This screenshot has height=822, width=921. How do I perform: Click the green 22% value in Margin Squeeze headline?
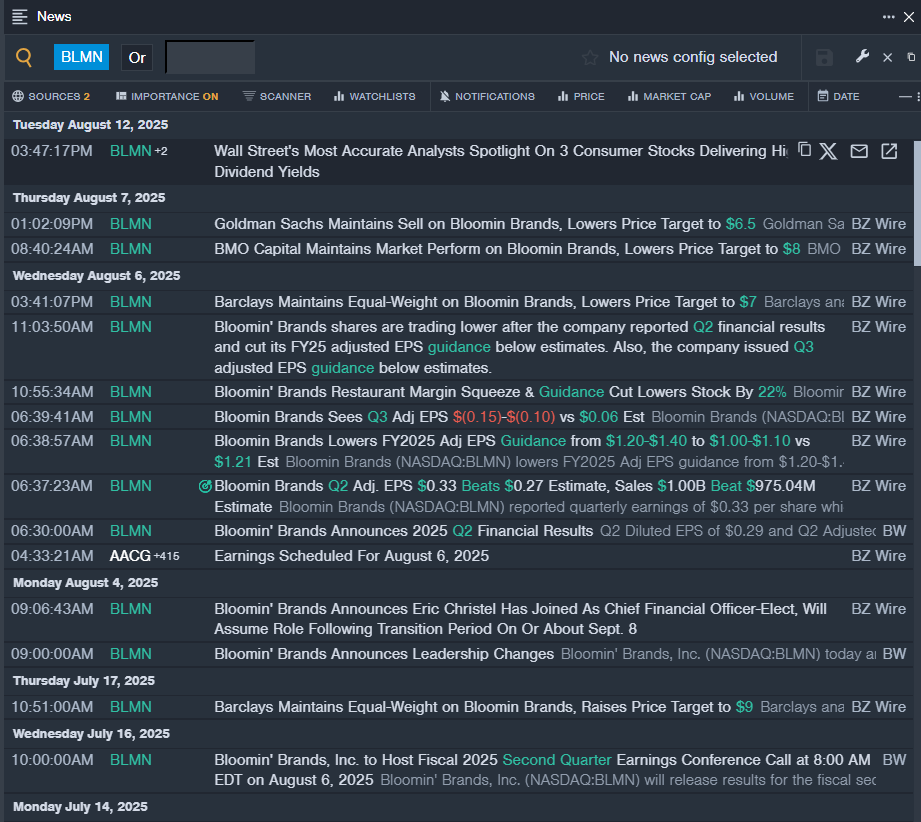[x=772, y=392]
